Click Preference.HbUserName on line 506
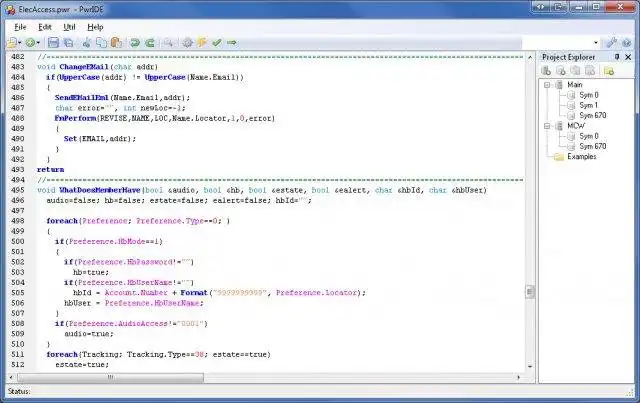 pos(154,303)
